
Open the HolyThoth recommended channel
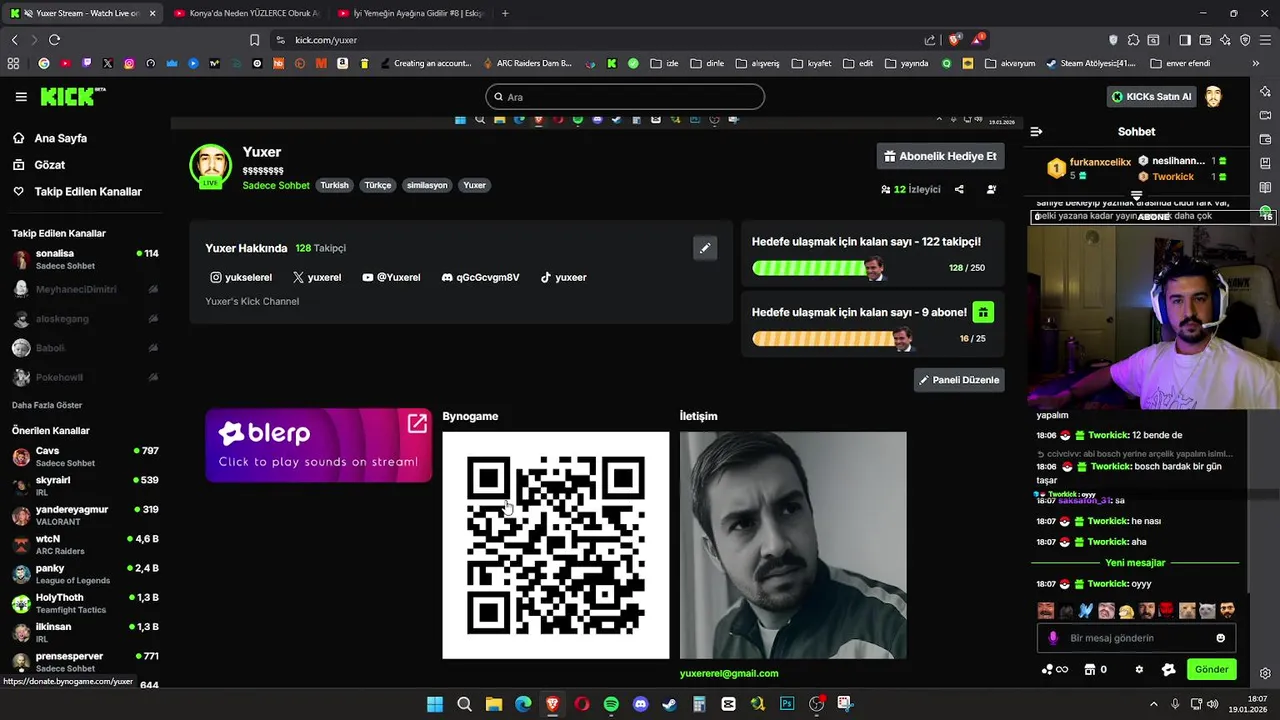click(x=85, y=603)
